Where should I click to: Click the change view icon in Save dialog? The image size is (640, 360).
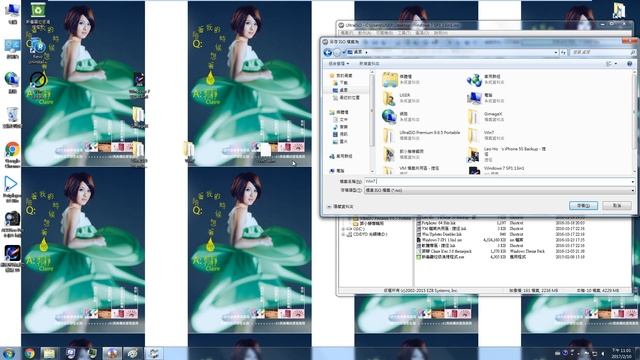pos(609,64)
